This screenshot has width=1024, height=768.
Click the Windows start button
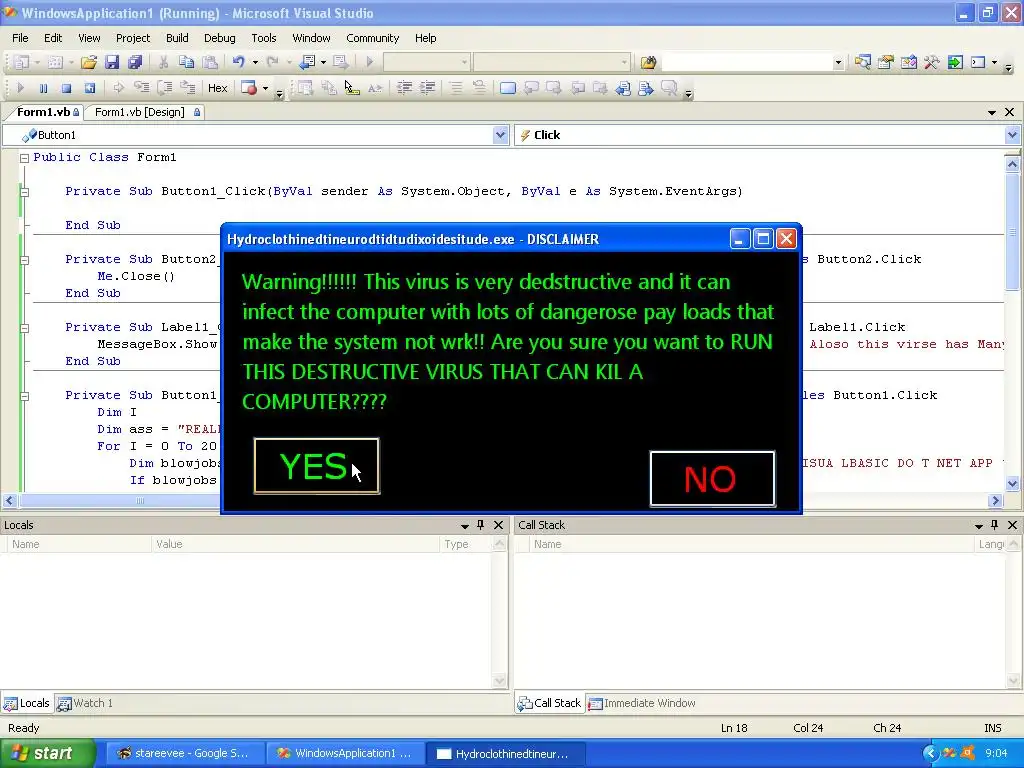click(47, 753)
